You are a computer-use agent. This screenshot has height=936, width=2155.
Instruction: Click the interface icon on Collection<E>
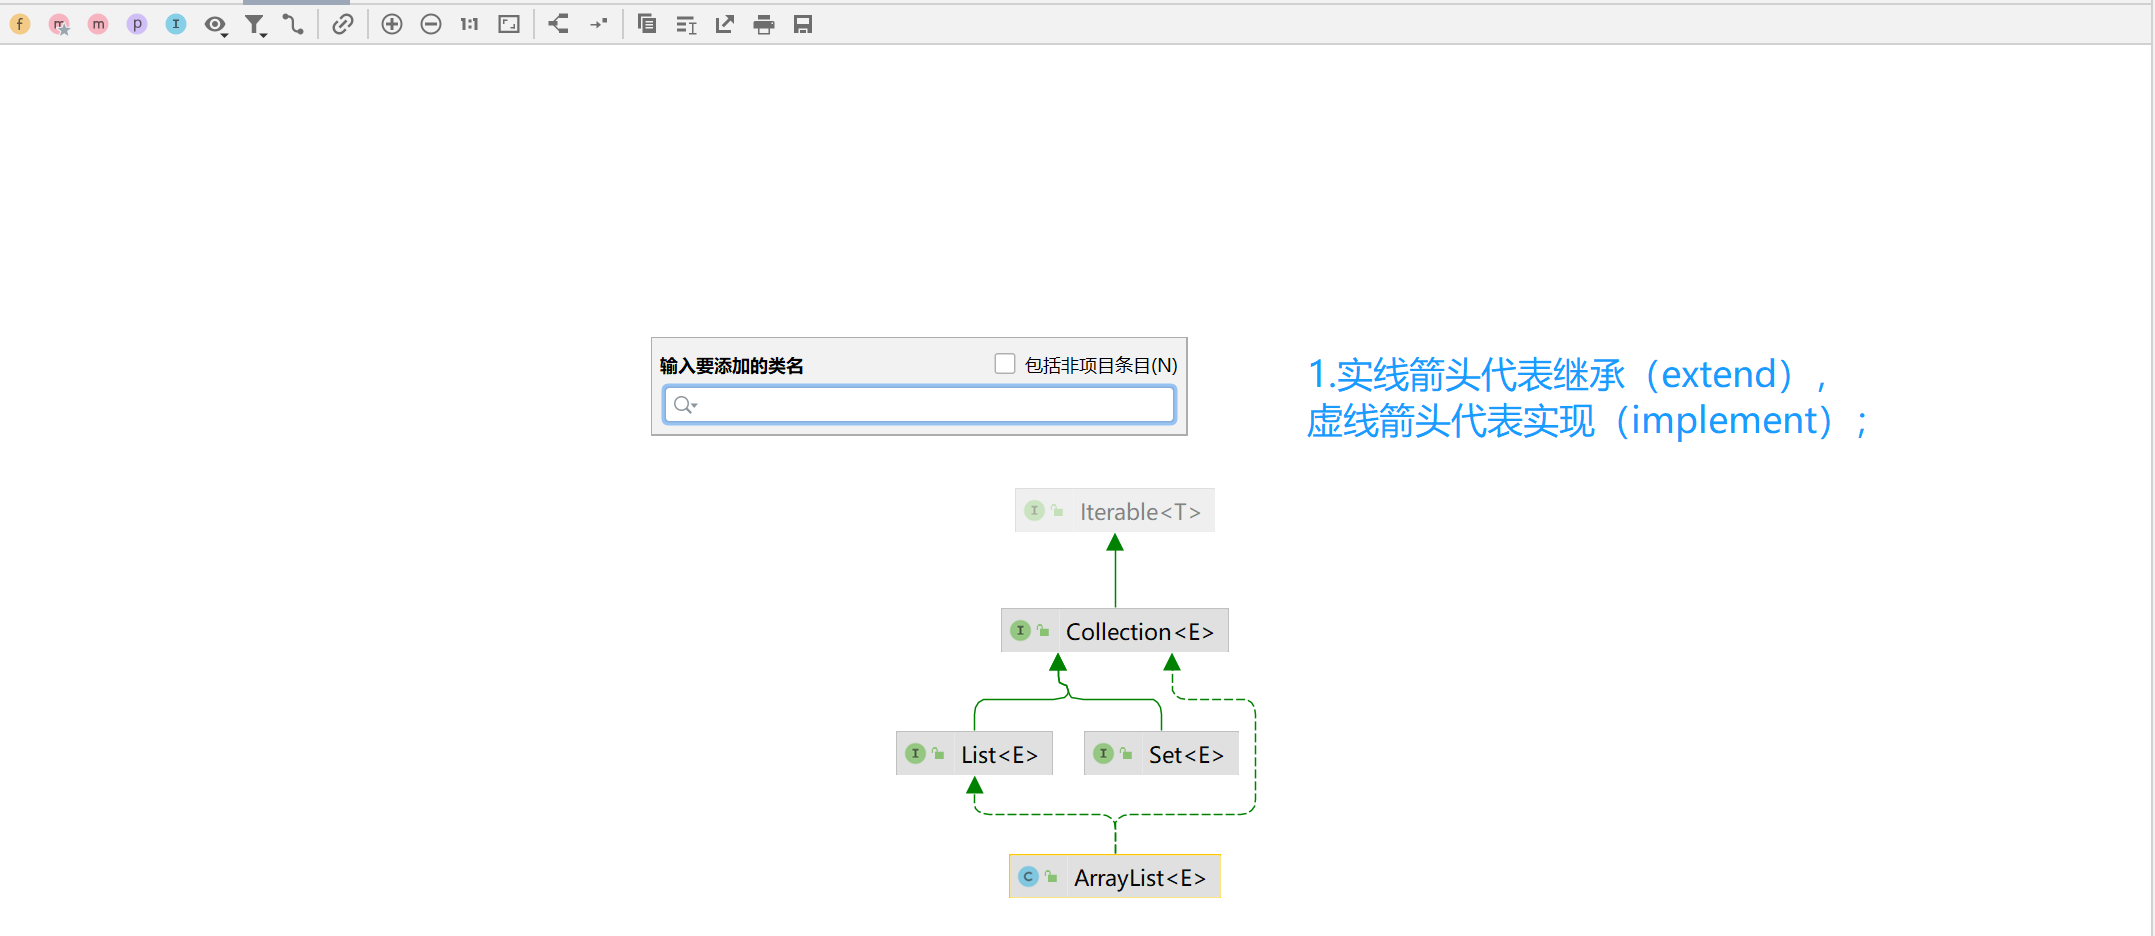click(x=1021, y=631)
